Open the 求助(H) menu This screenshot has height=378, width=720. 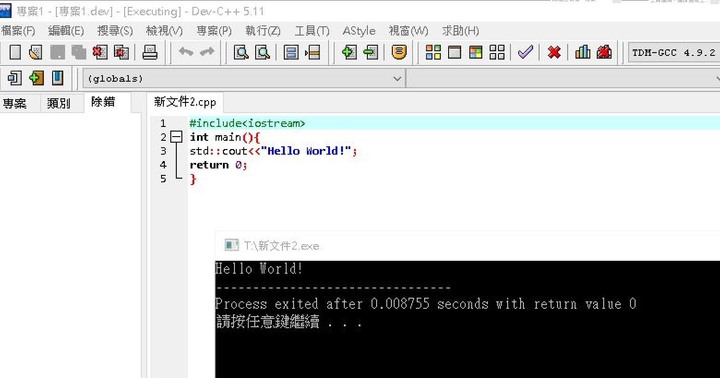point(460,31)
